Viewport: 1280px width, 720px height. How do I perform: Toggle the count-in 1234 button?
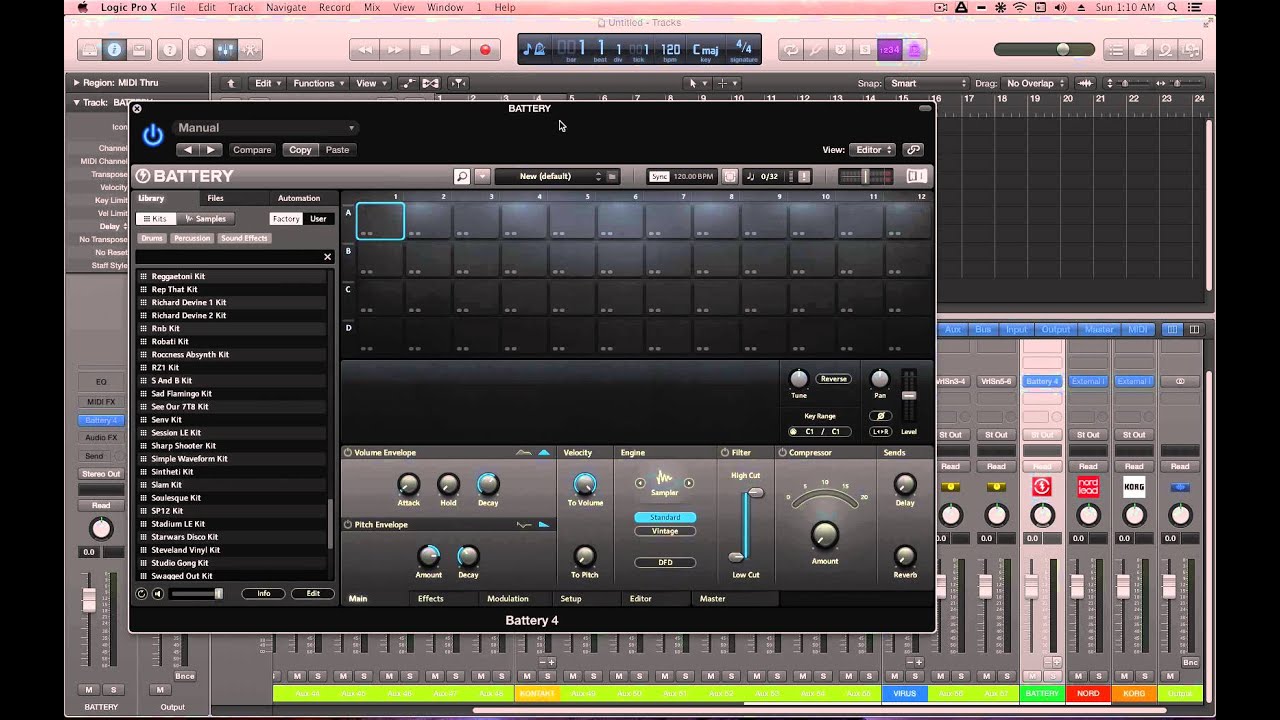point(889,50)
